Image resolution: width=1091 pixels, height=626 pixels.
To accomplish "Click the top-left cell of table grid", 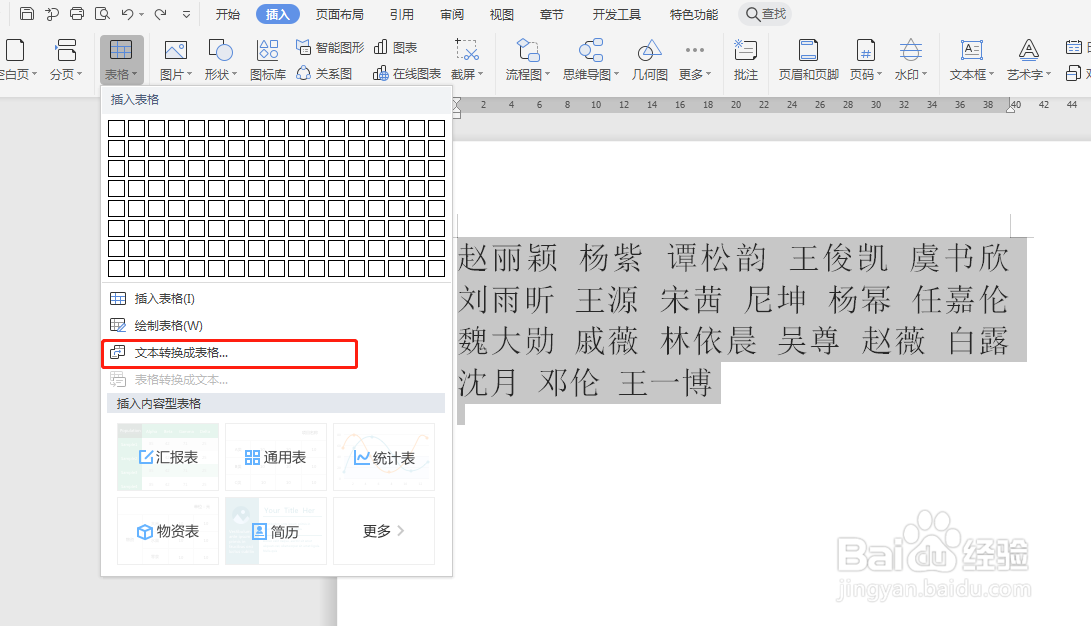I will point(116,128).
